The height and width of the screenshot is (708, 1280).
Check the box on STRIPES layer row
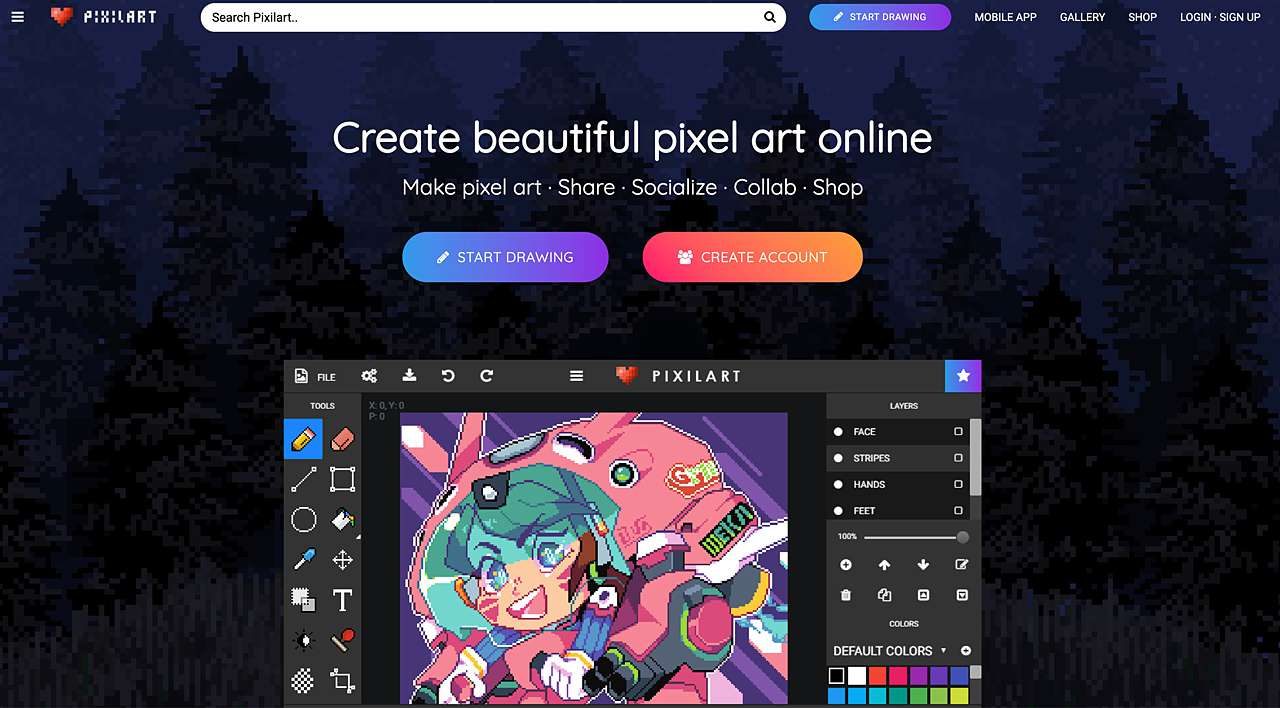(x=958, y=458)
